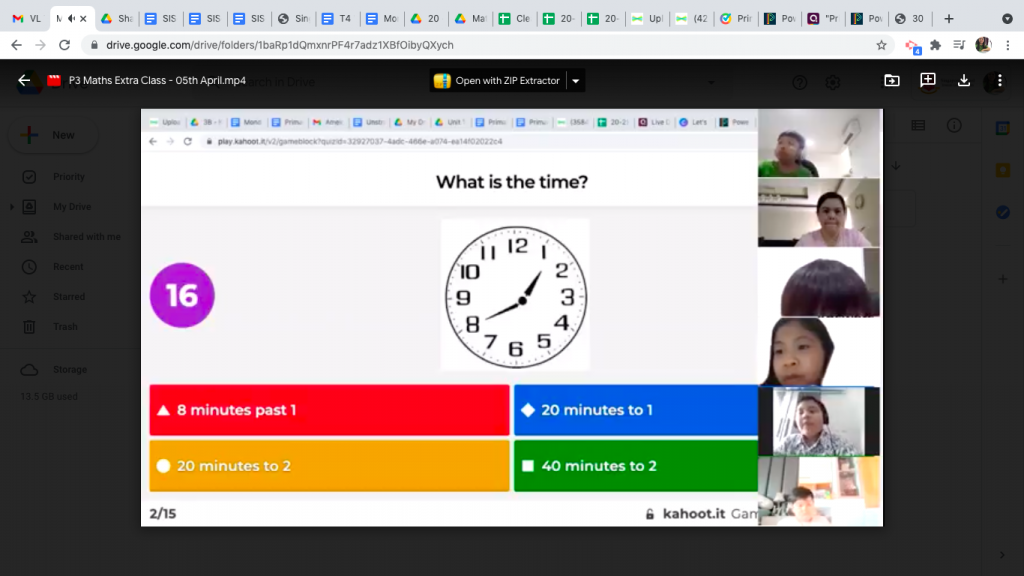
Task: Click the extension icon with badge 4
Action: [911, 45]
